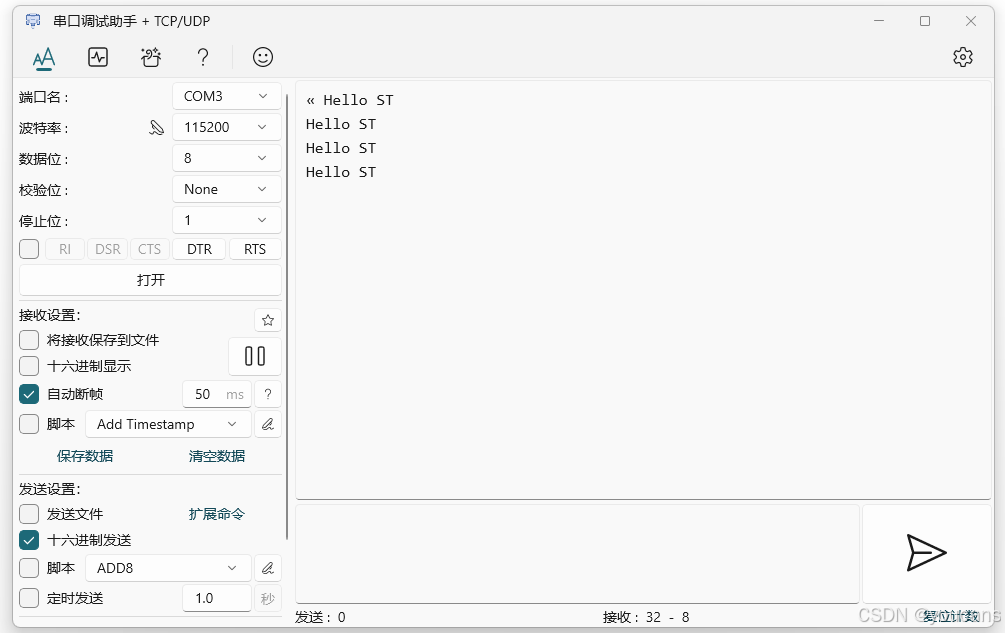Open the waveform plot view
1005x633 pixels.
click(98, 57)
